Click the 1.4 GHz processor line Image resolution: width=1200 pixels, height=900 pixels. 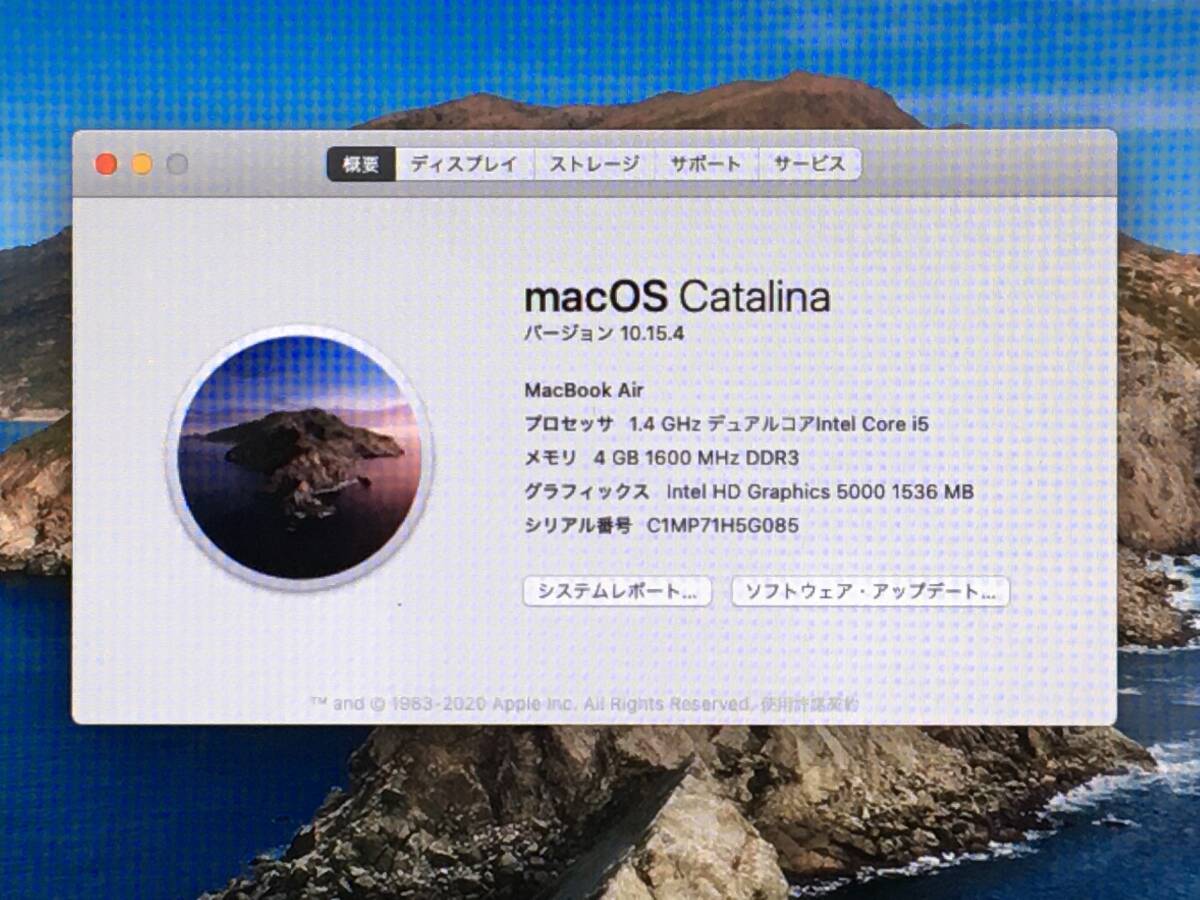pyautogui.click(x=727, y=424)
